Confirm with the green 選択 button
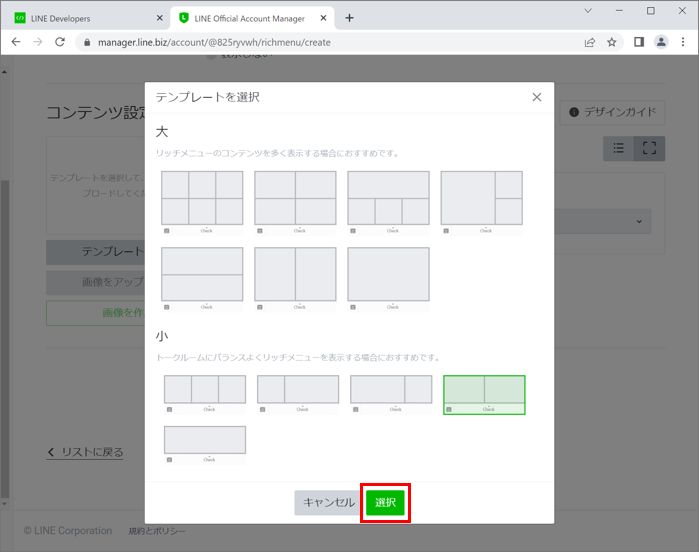 pyautogui.click(x=385, y=503)
